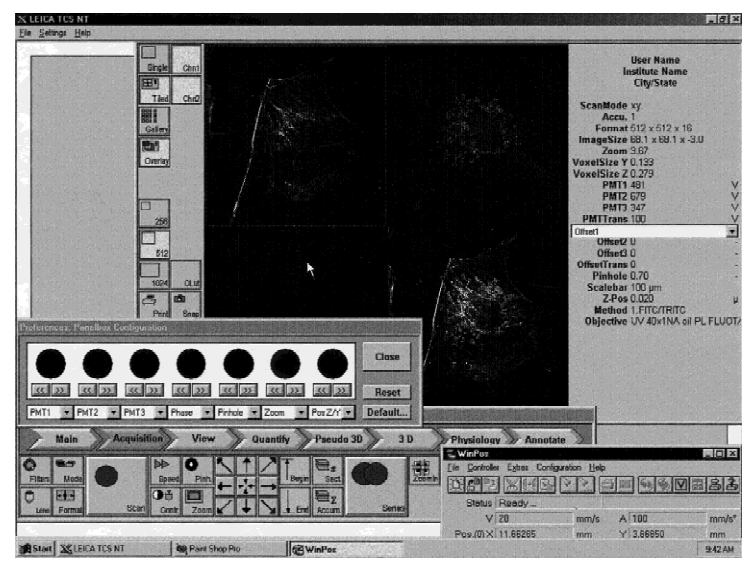
Task: Click the Series acquisition icon
Action: click(376, 485)
